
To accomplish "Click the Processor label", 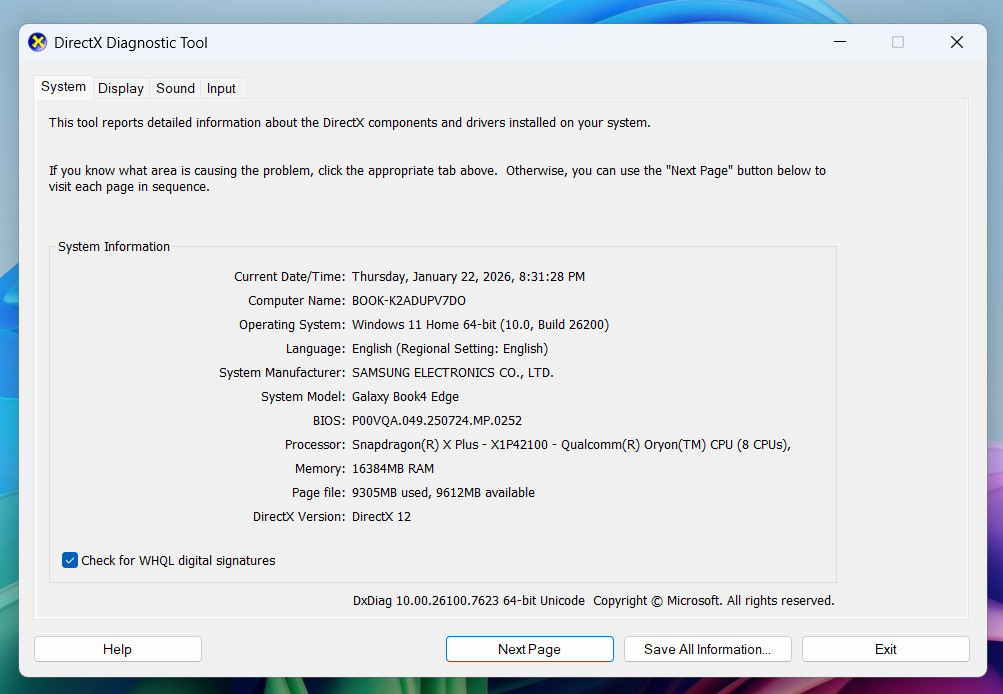I will point(315,445).
